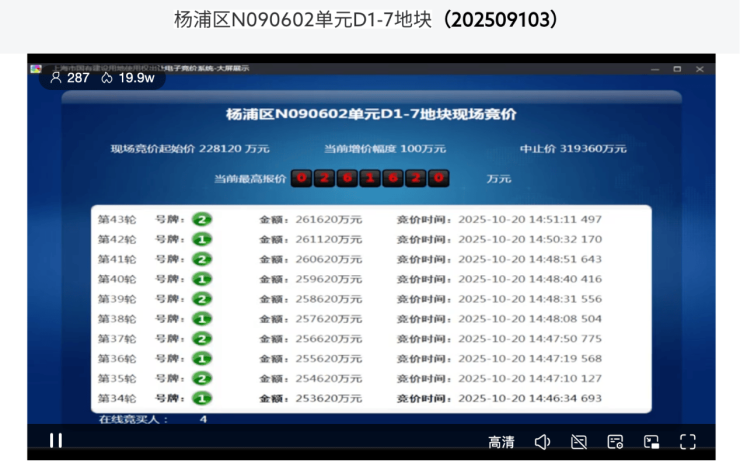The image size is (740, 466).
Task: Click amount 257620万元
Action: 329,319
